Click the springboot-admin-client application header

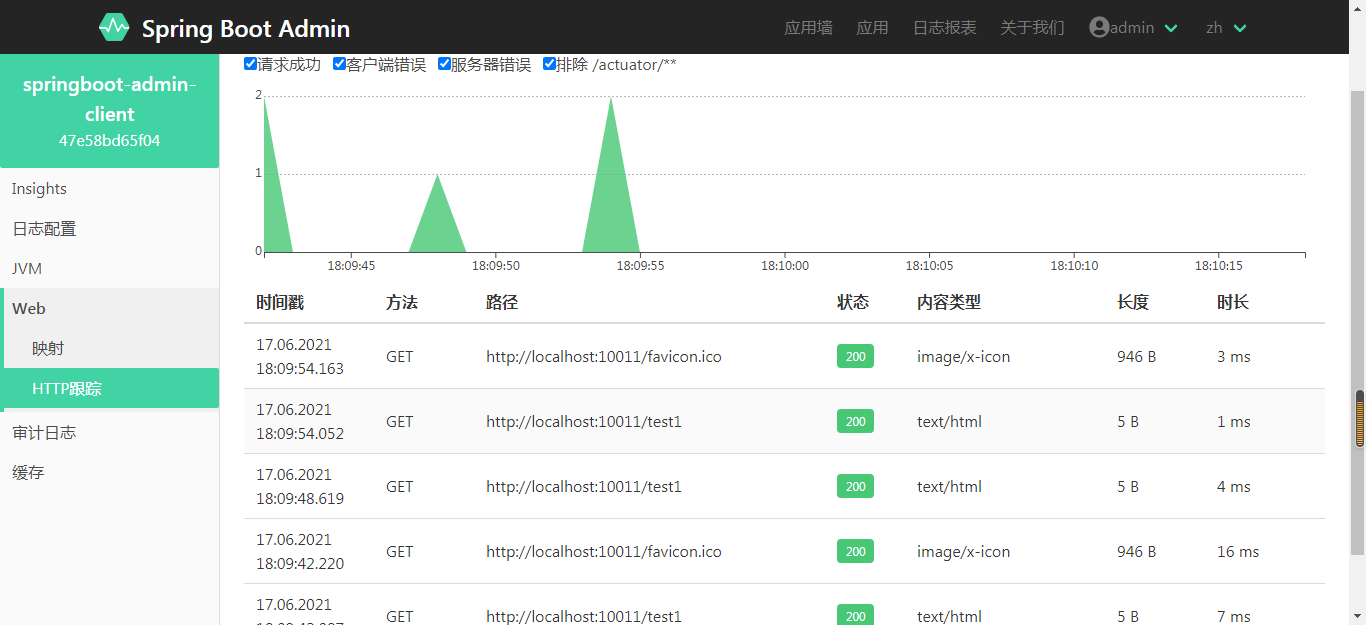(x=109, y=99)
